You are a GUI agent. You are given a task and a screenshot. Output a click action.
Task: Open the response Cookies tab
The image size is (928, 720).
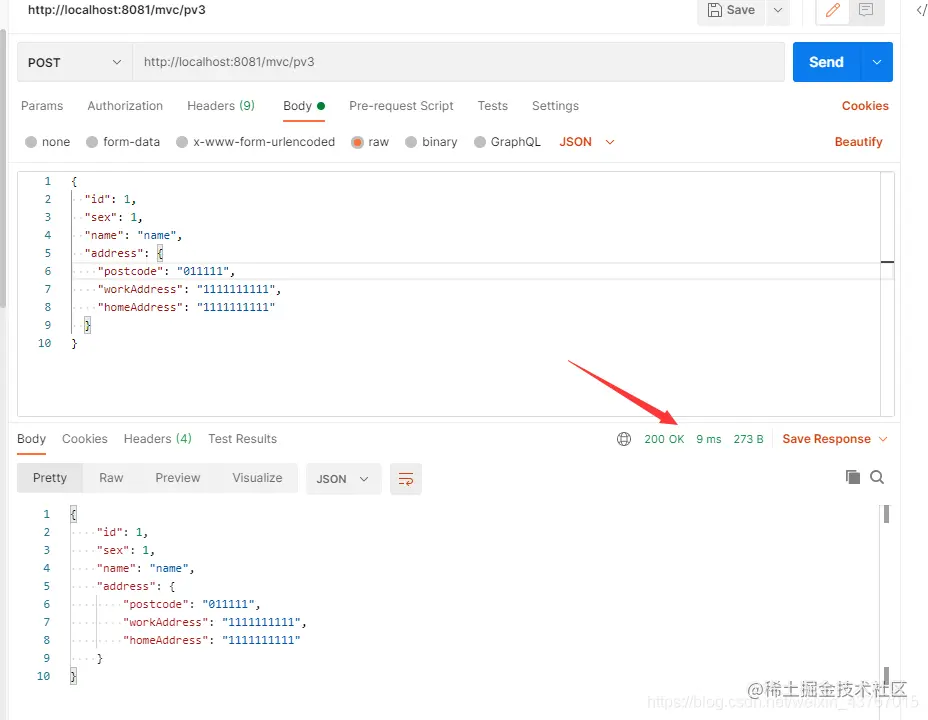(x=85, y=439)
